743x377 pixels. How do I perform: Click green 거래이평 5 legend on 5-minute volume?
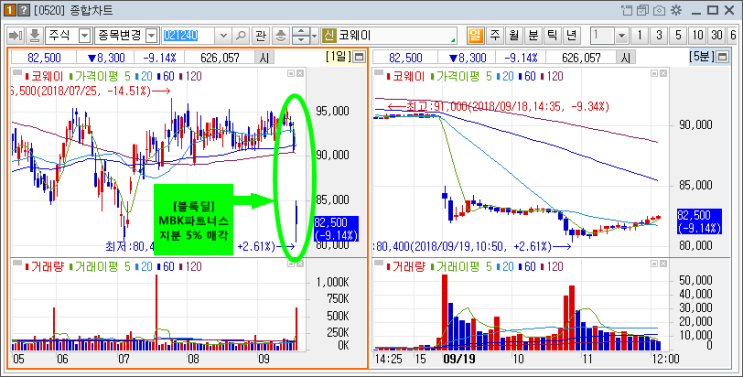(462, 267)
